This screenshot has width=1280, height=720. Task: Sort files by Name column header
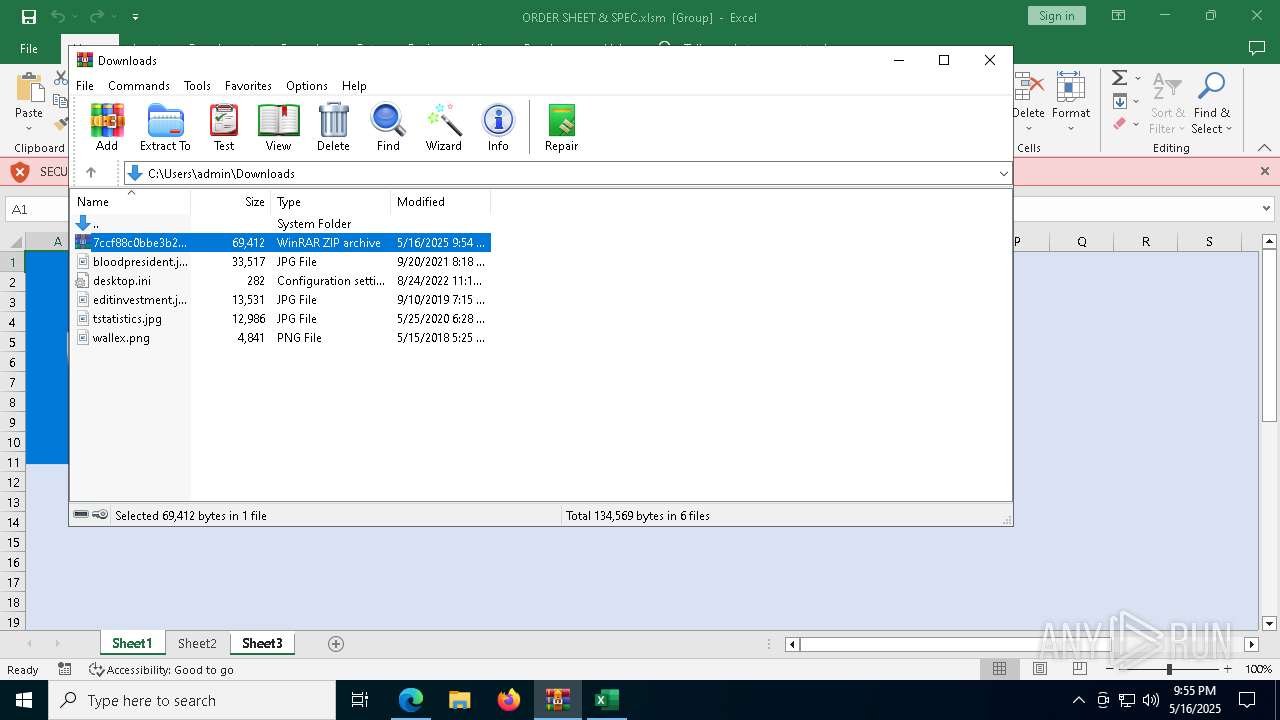click(x=131, y=202)
